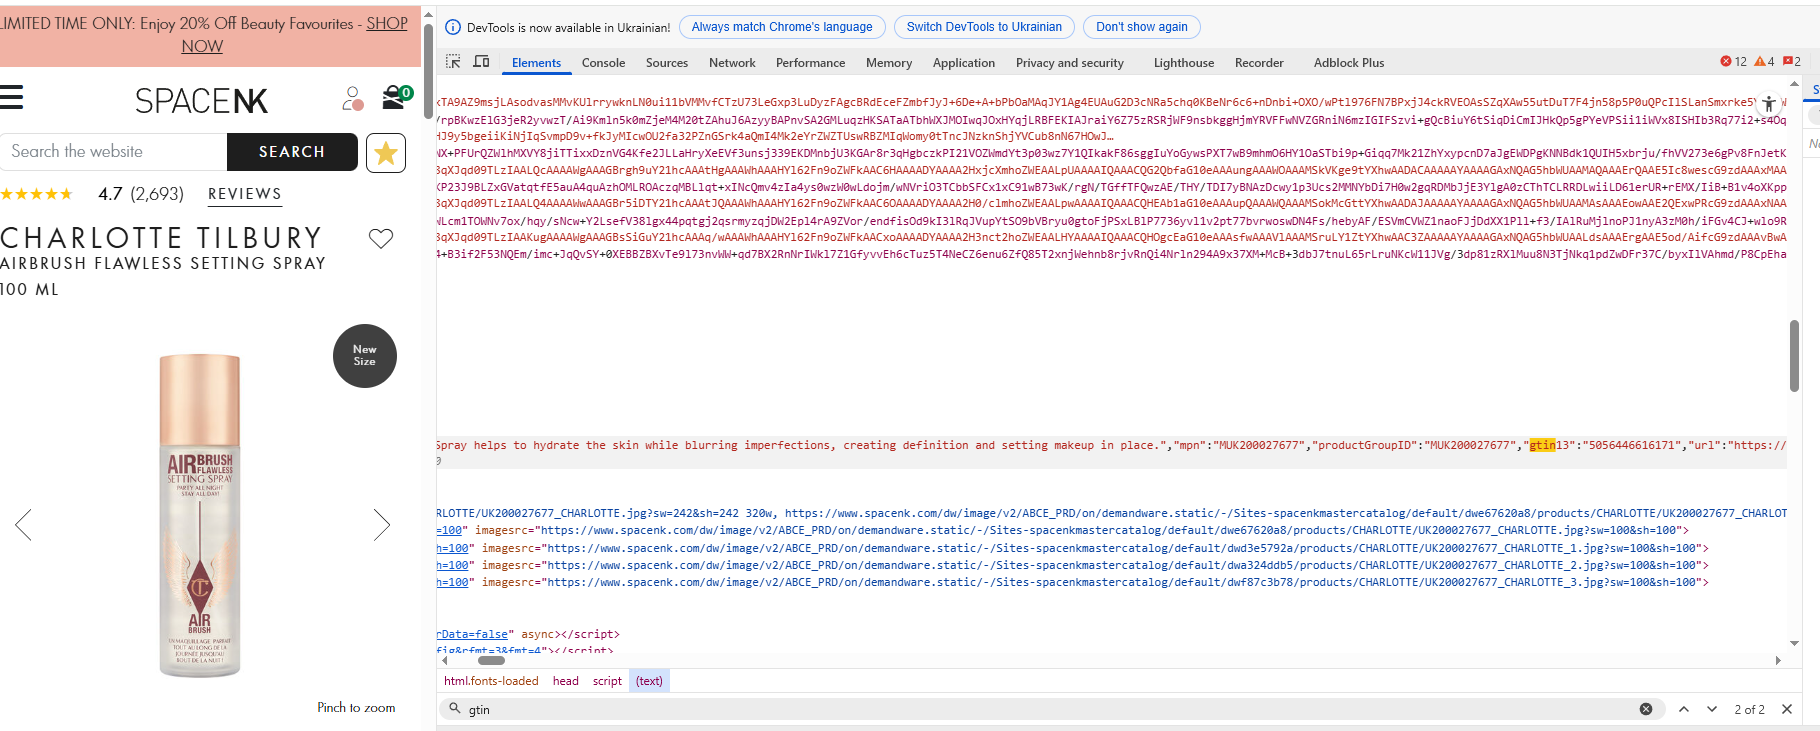Screen dimensions: 1820x731
Task: Click the info icon in DevTools banner
Action: point(453,27)
